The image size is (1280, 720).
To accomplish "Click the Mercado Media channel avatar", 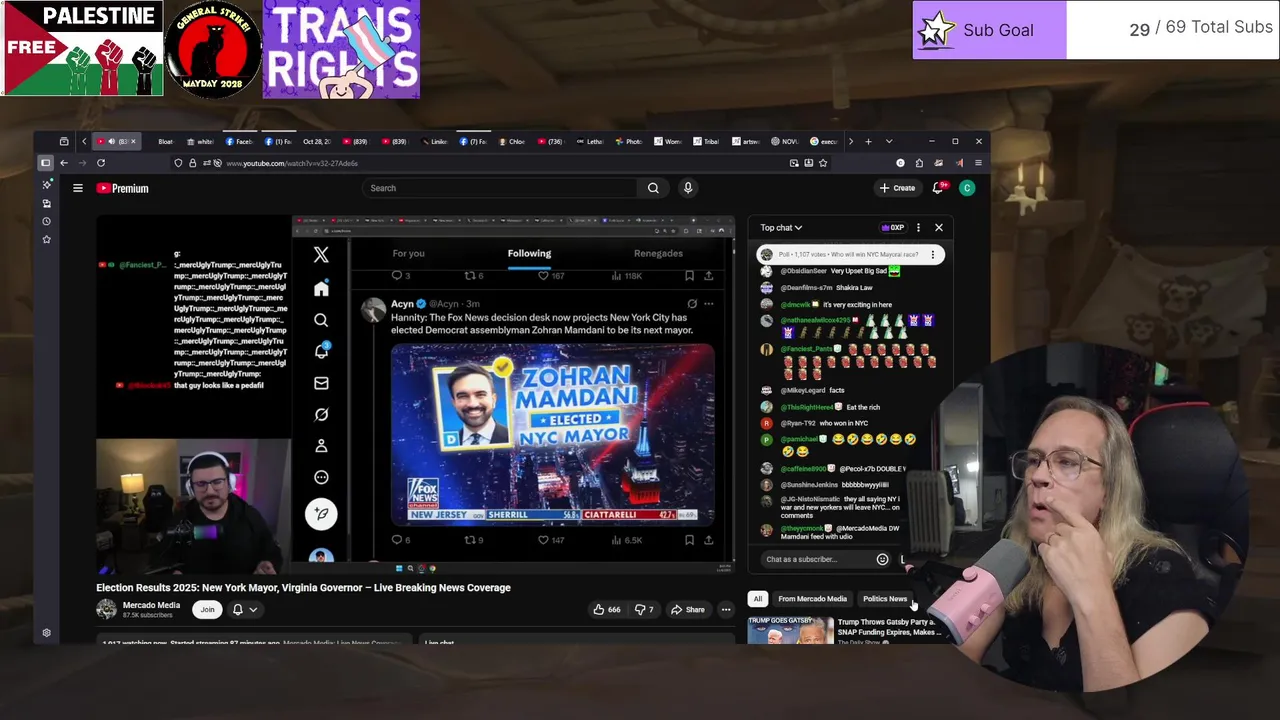I will coord(106,609).
